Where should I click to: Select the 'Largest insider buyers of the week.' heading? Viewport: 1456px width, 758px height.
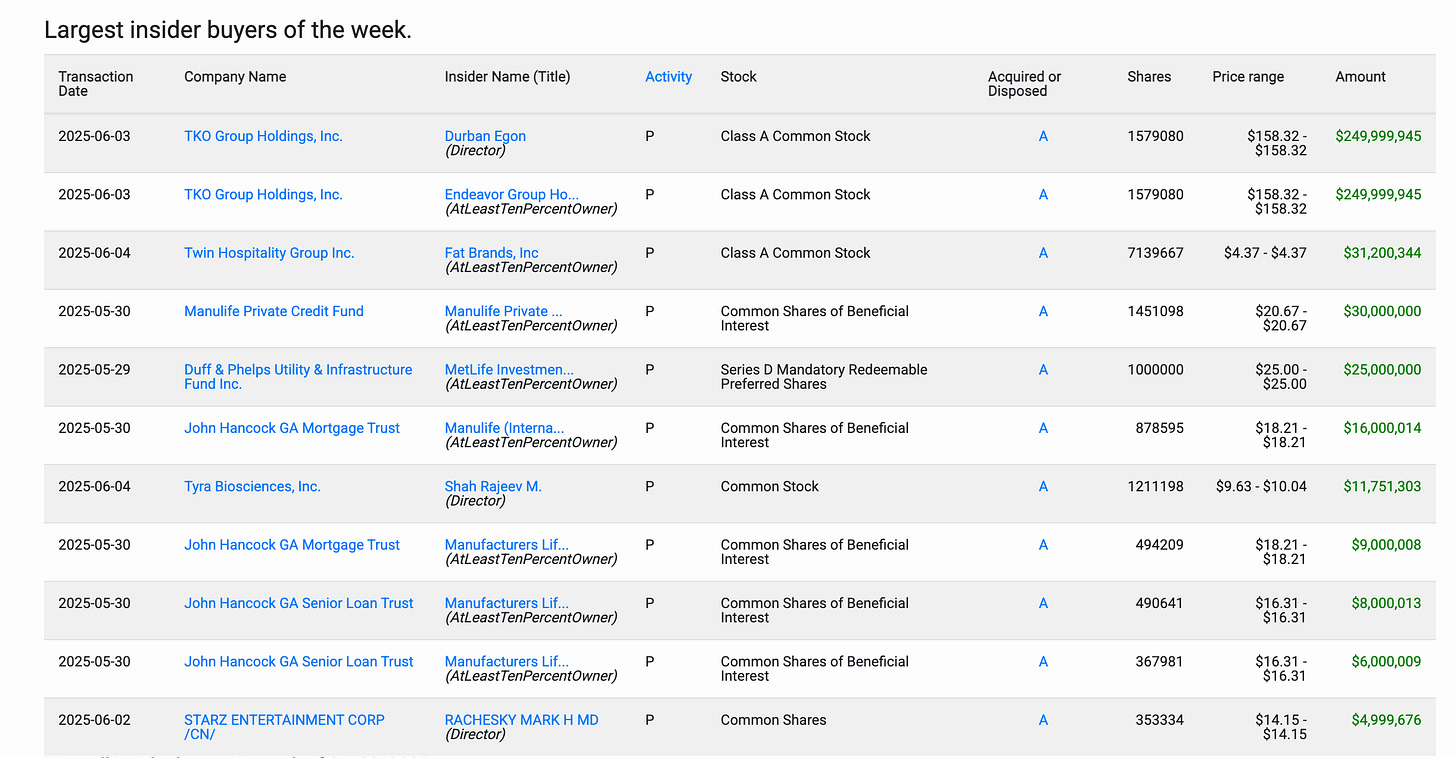coord(228,30)
